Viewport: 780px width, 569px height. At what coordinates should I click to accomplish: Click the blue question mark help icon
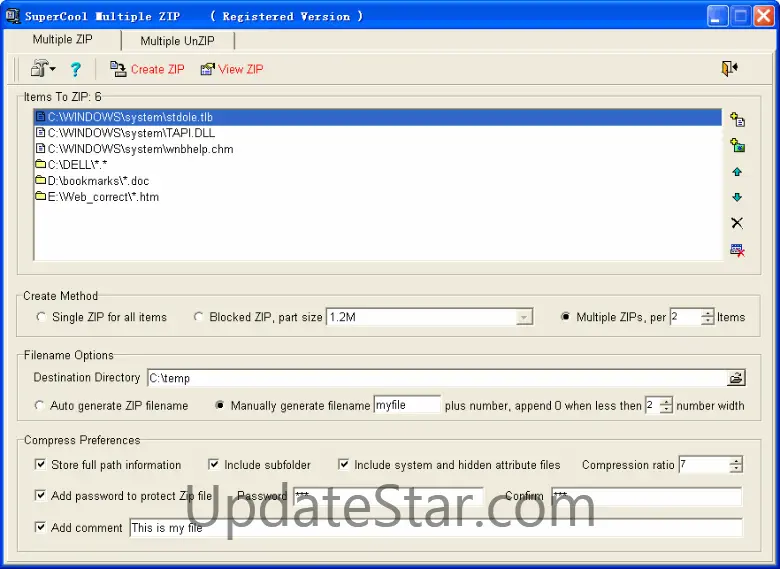point(76,69)
